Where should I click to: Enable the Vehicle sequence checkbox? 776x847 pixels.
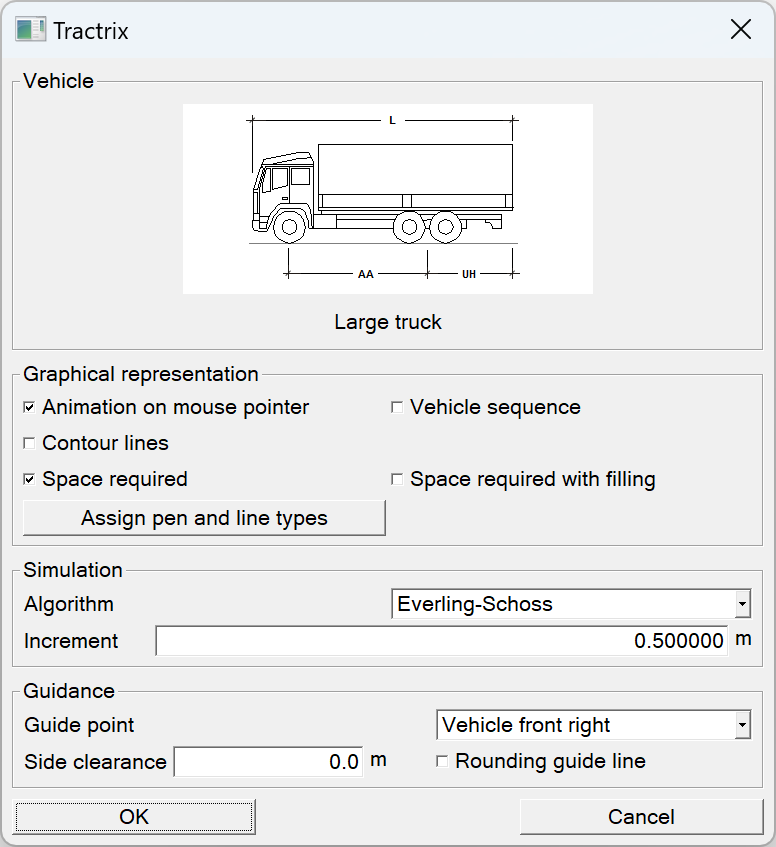pyautogui.click(x=397, y=407)
